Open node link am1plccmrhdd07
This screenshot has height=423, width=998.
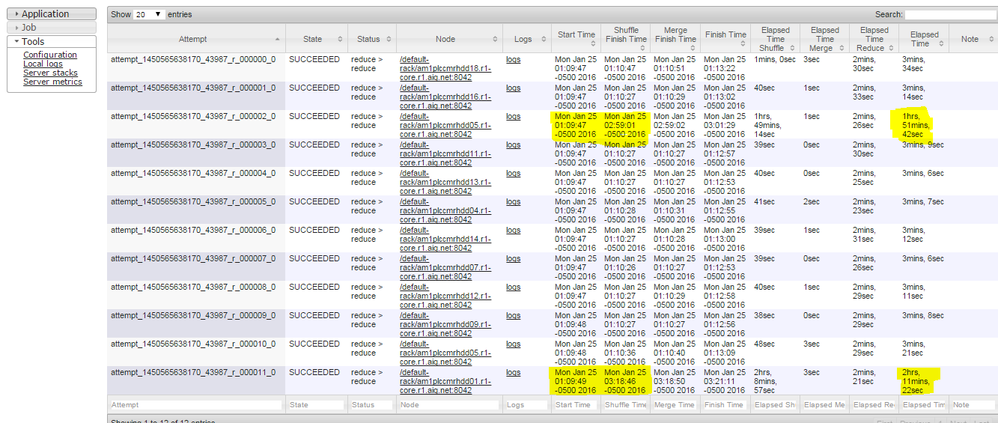[446, 267]
